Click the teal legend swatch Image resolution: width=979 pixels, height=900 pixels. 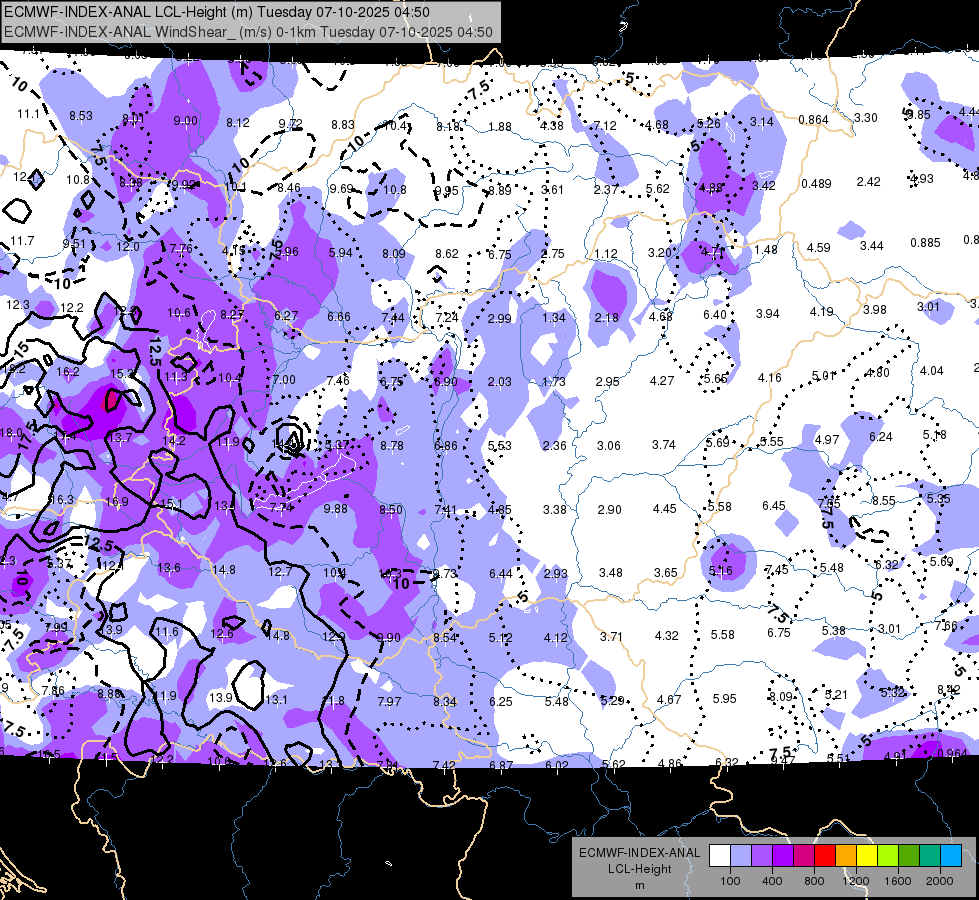[x=930, y=856]
